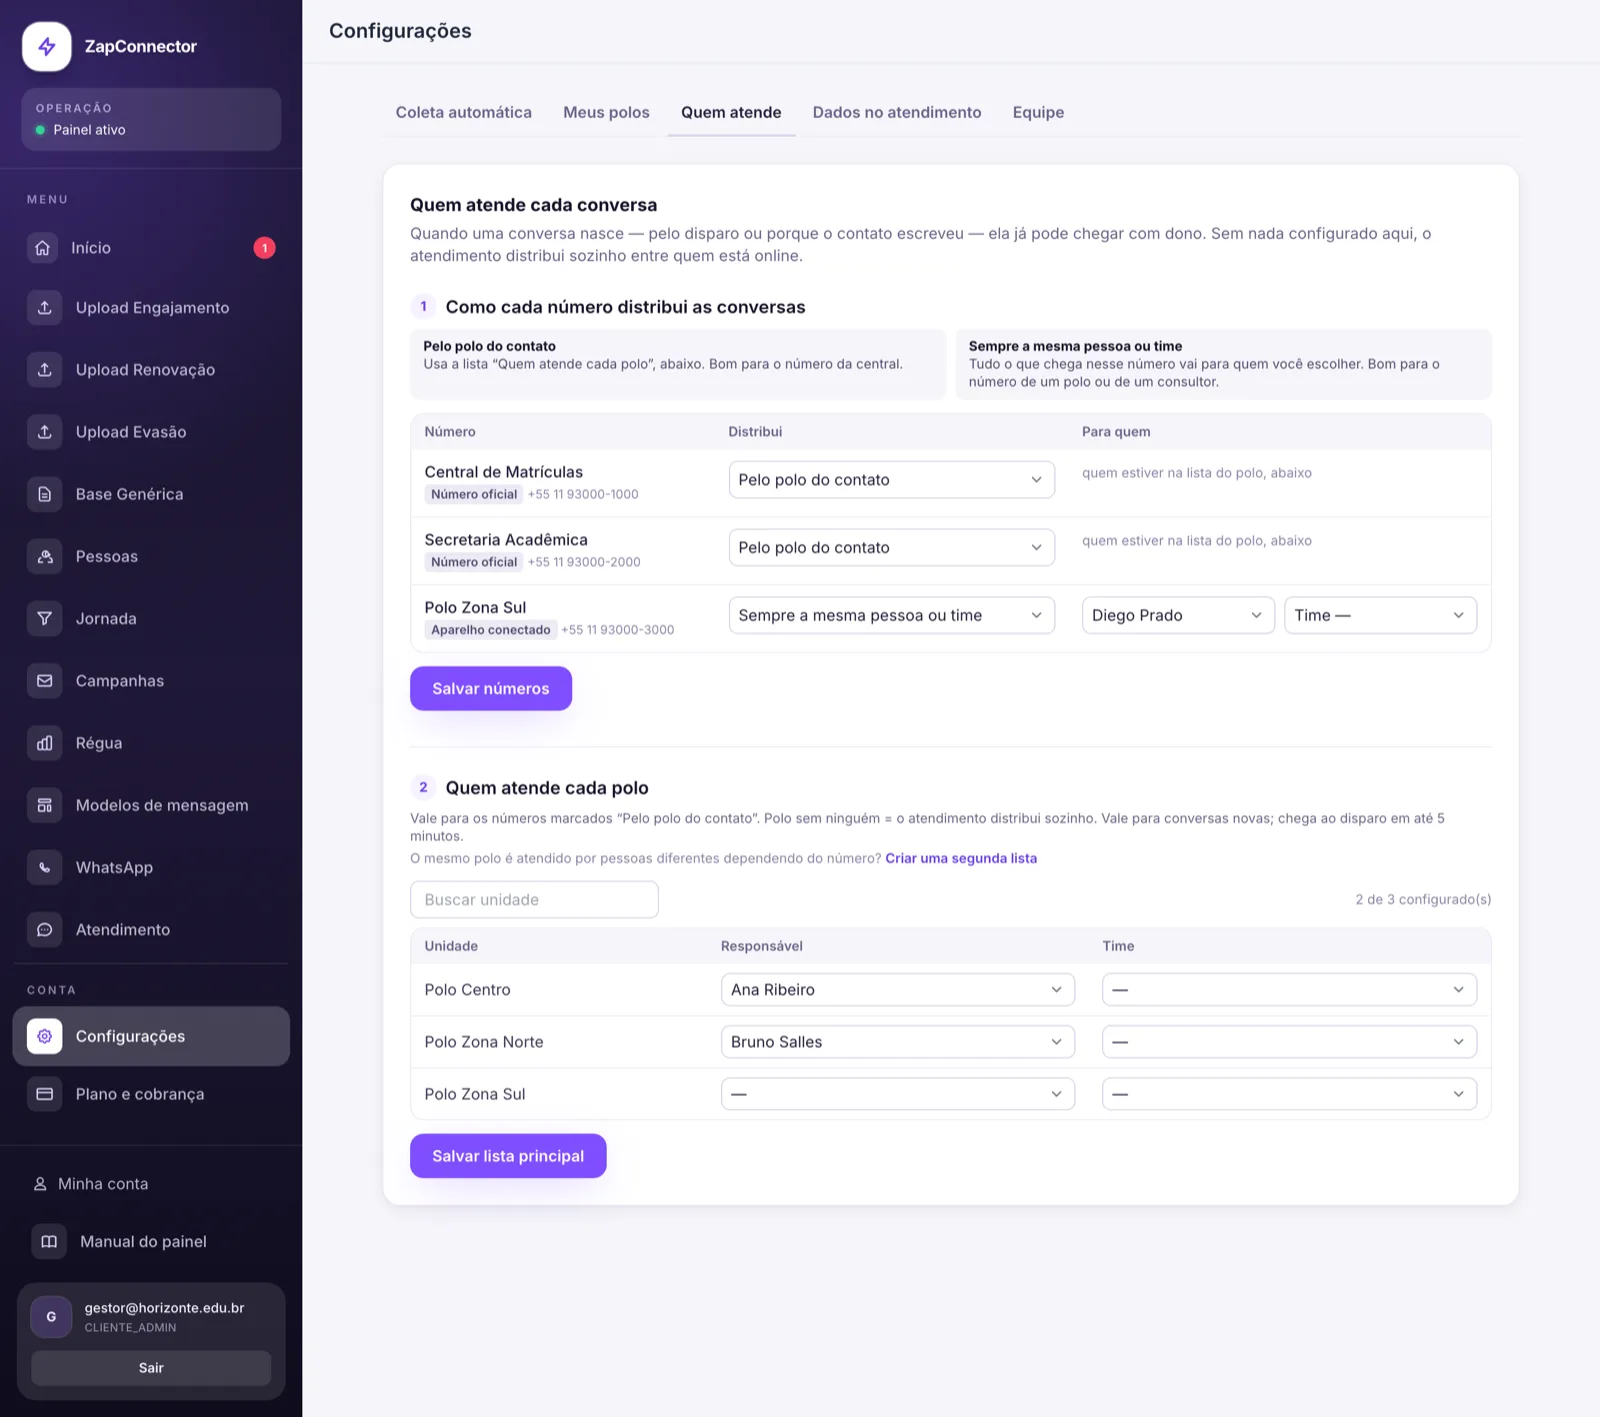Screen dimensions: 1600x1417
Task: Click the Painel ativo operation status card
Action: [151, 119]
